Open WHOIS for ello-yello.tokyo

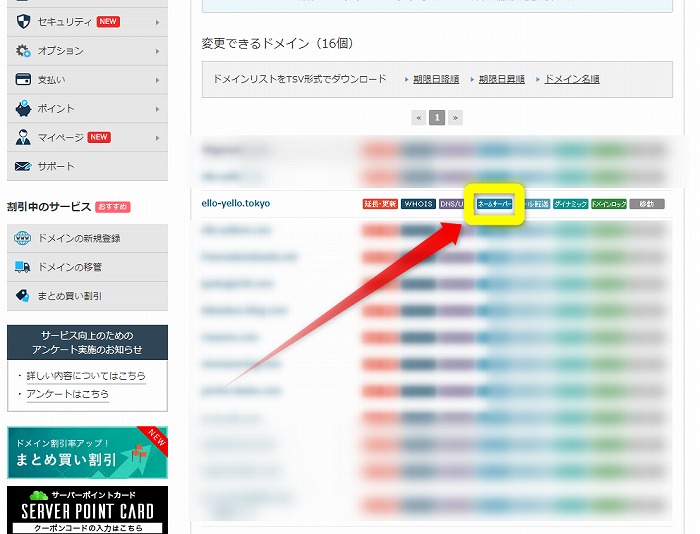coord(418,204)
